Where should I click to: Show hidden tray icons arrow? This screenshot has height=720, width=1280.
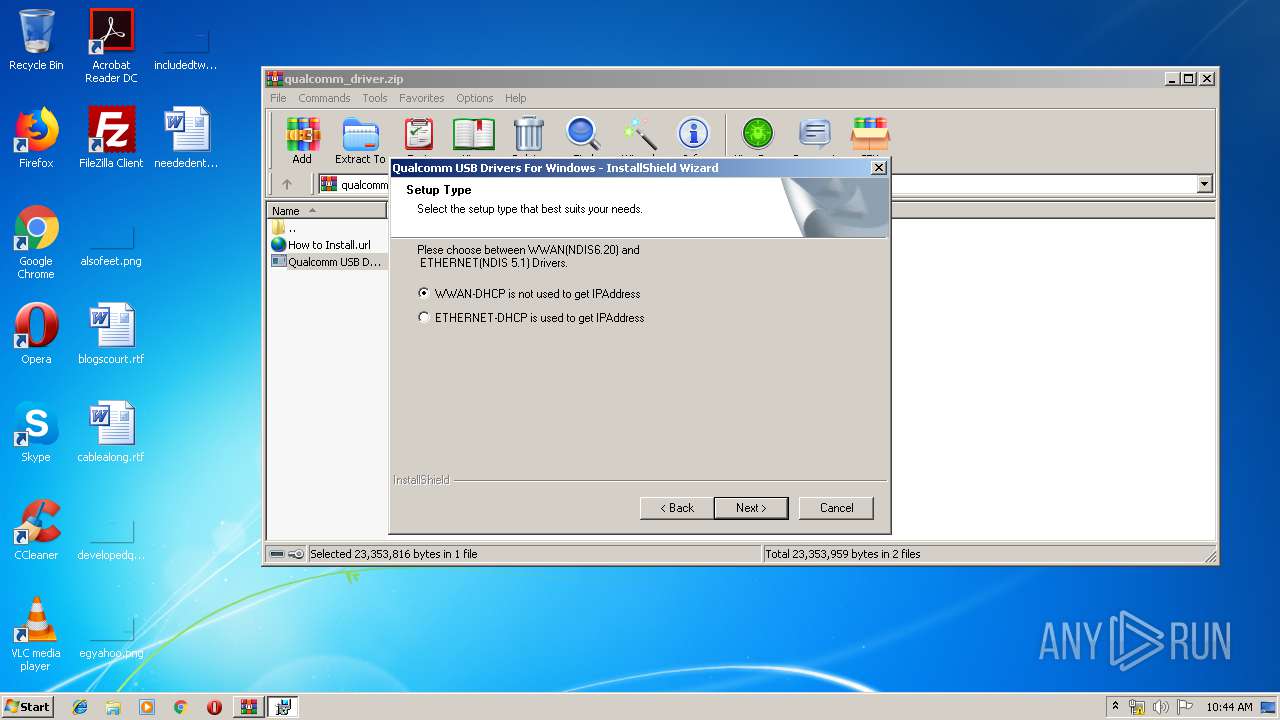pyautogui.click(x=1115, y=707)
